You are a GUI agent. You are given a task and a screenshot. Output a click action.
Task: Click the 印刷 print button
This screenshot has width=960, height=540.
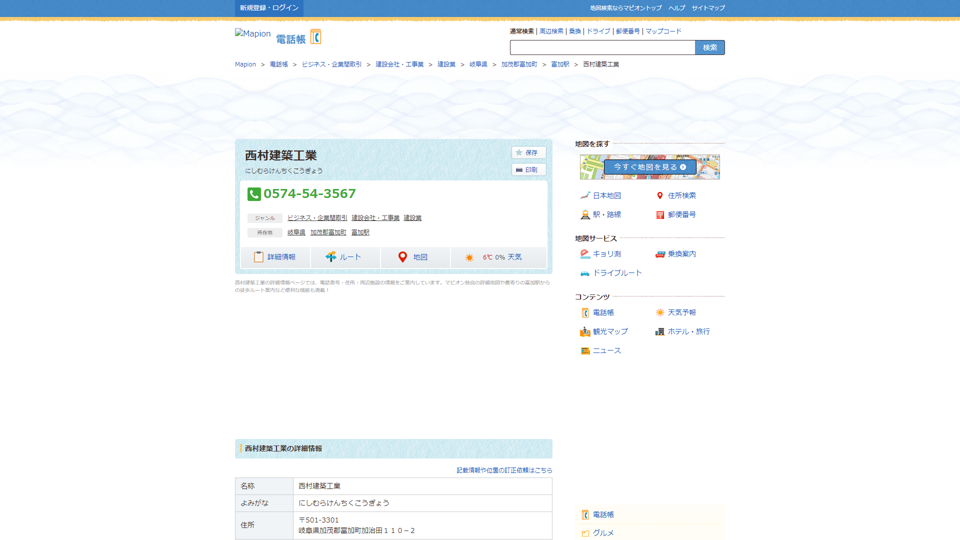pos(528,170)
